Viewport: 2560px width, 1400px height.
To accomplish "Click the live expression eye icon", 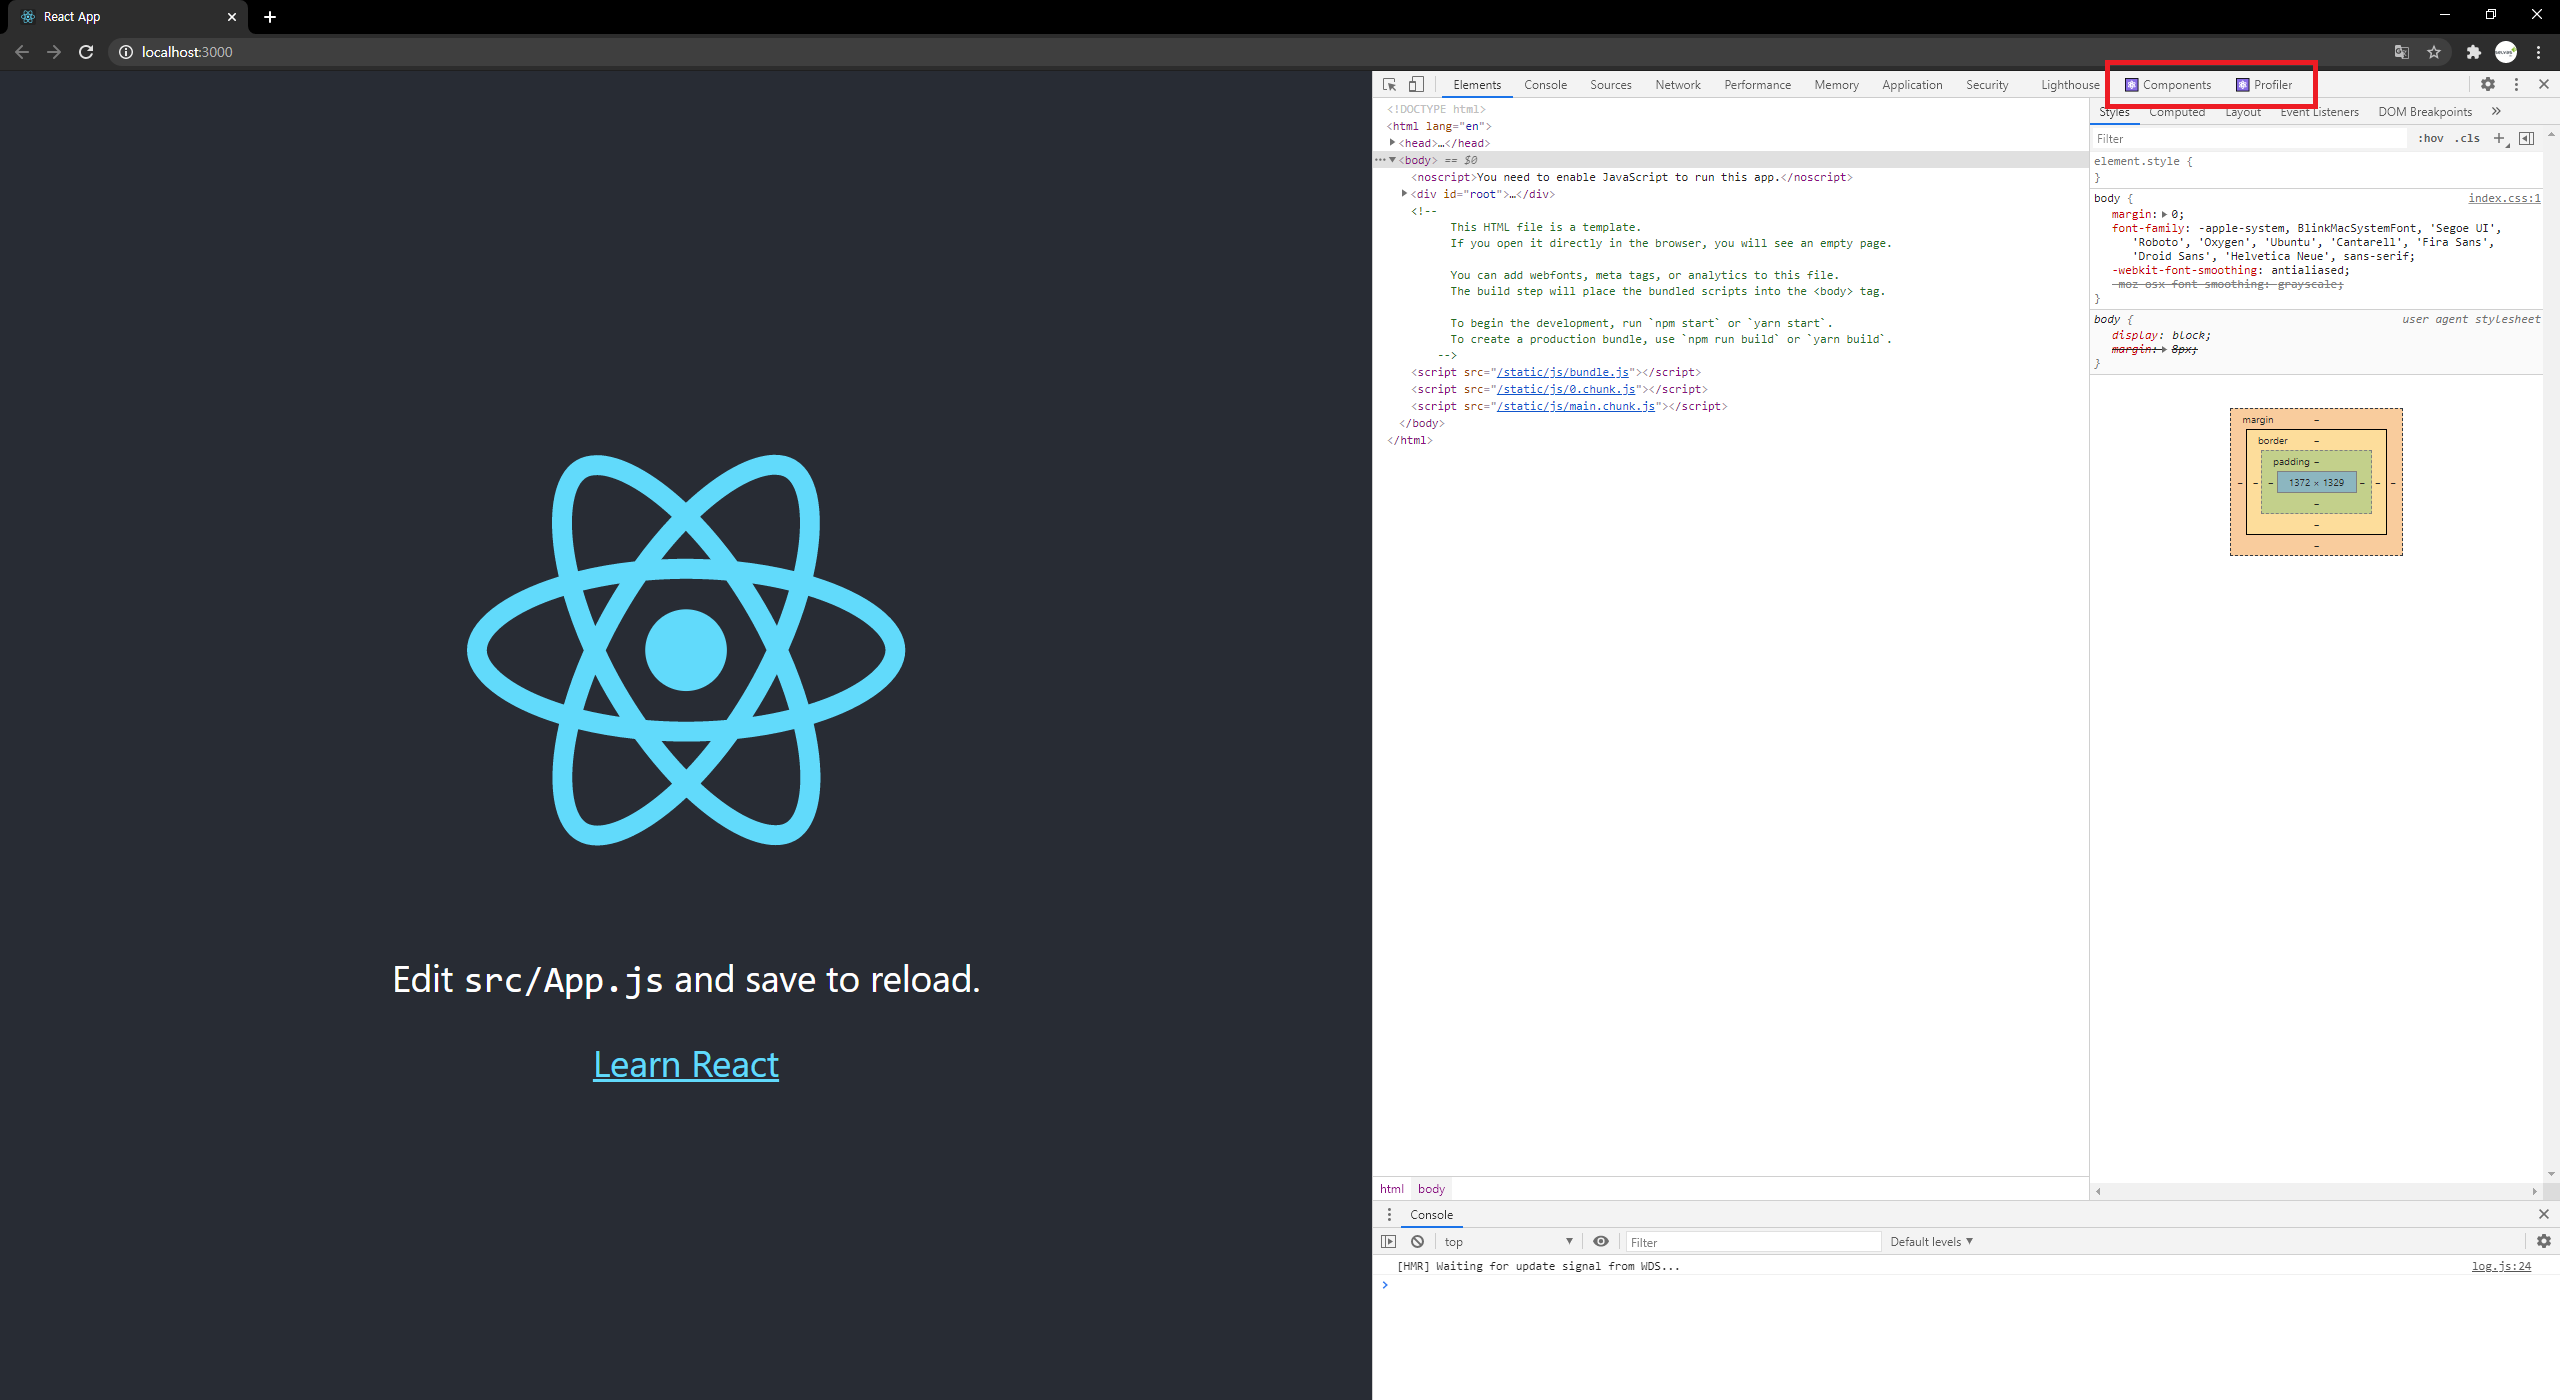I will tap(1601, 1241).
